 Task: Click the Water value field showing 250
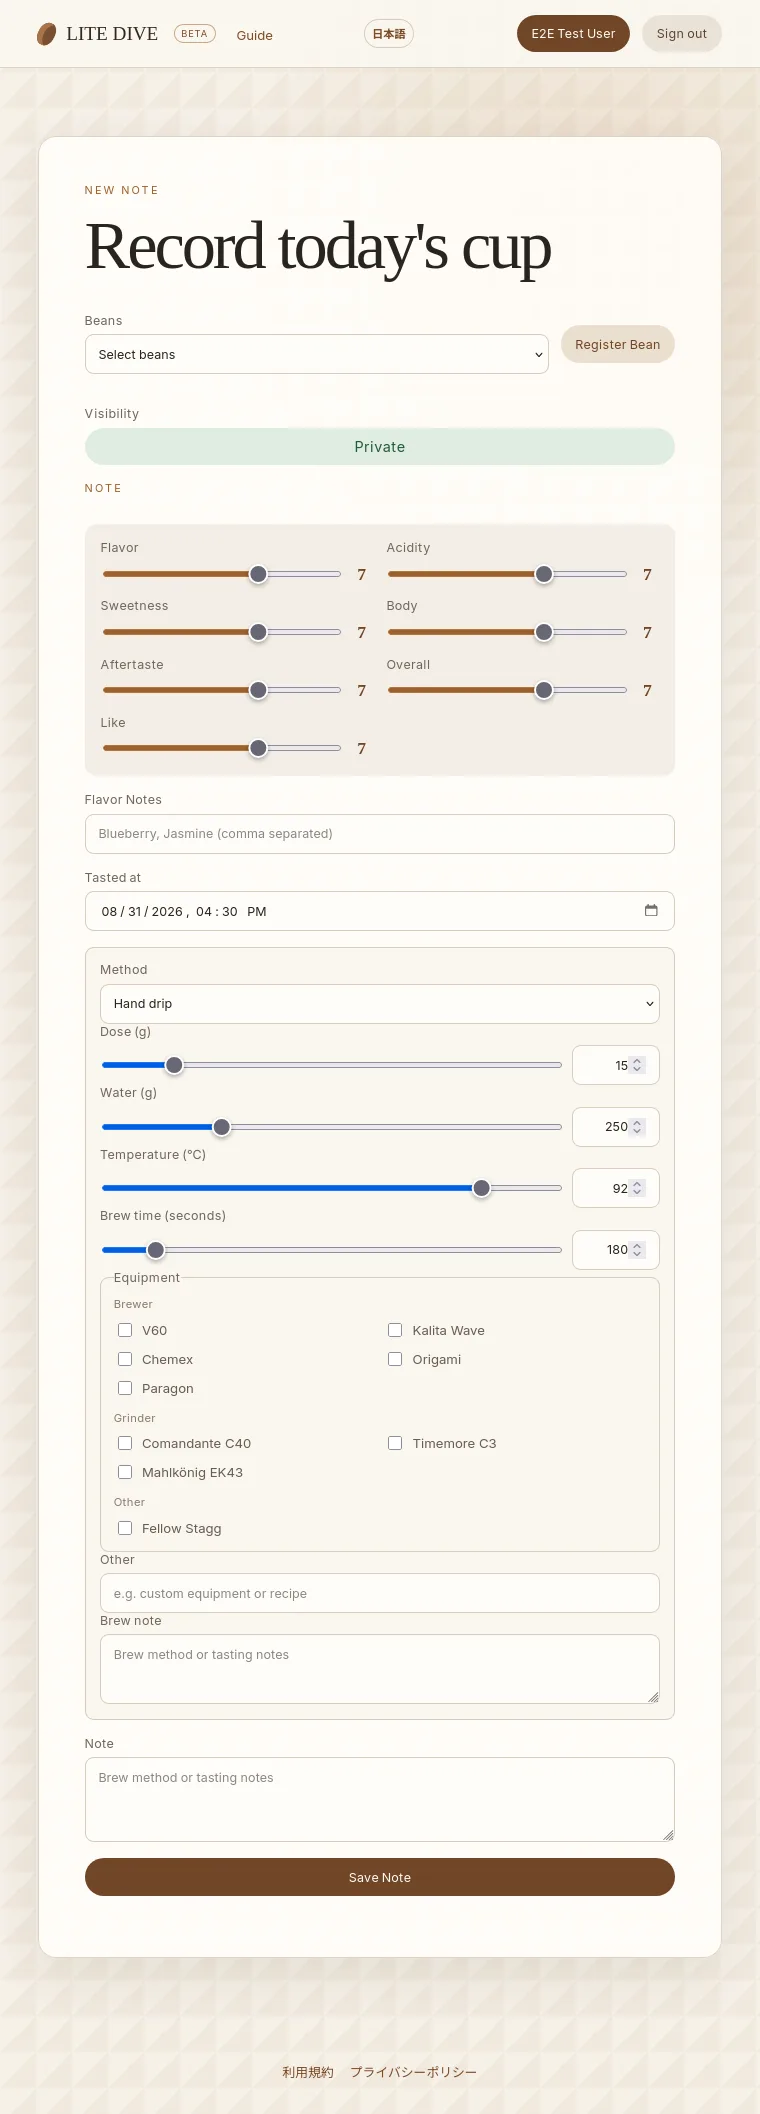616,1127
